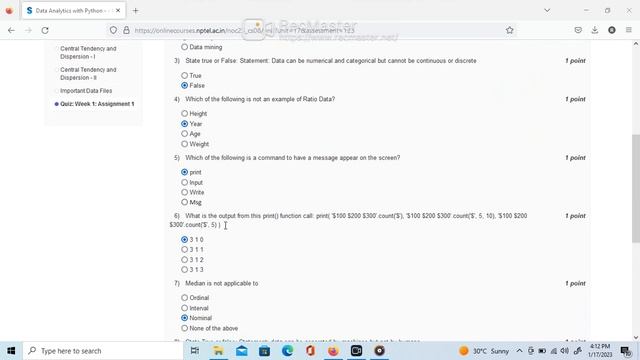Click the taskbar search box

point(103,351)
